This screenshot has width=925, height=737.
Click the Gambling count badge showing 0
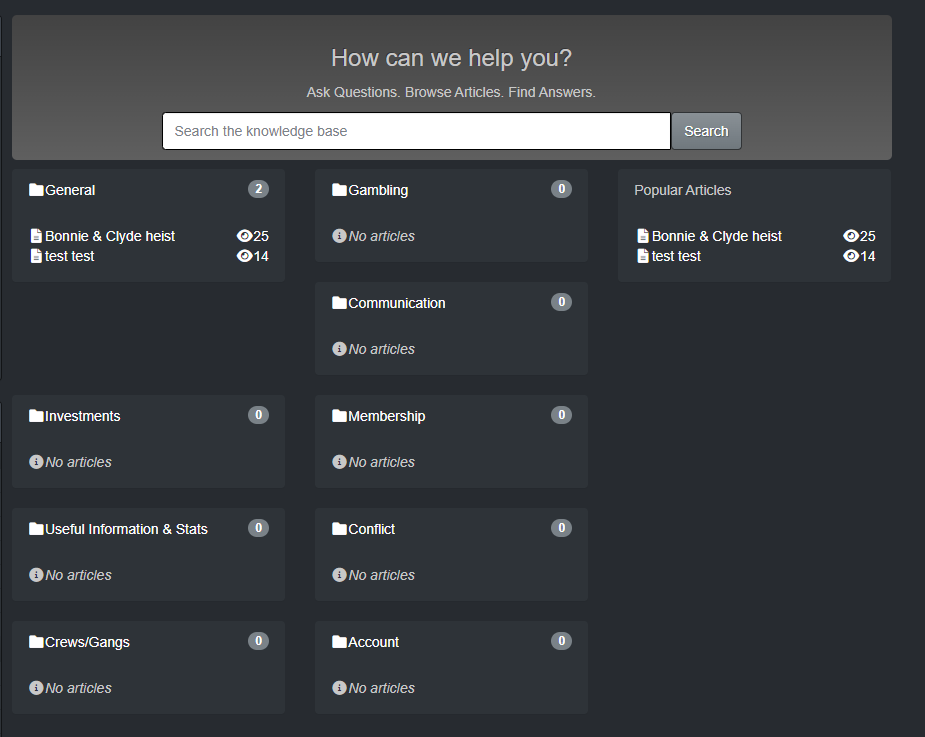(x=561, y=189)
